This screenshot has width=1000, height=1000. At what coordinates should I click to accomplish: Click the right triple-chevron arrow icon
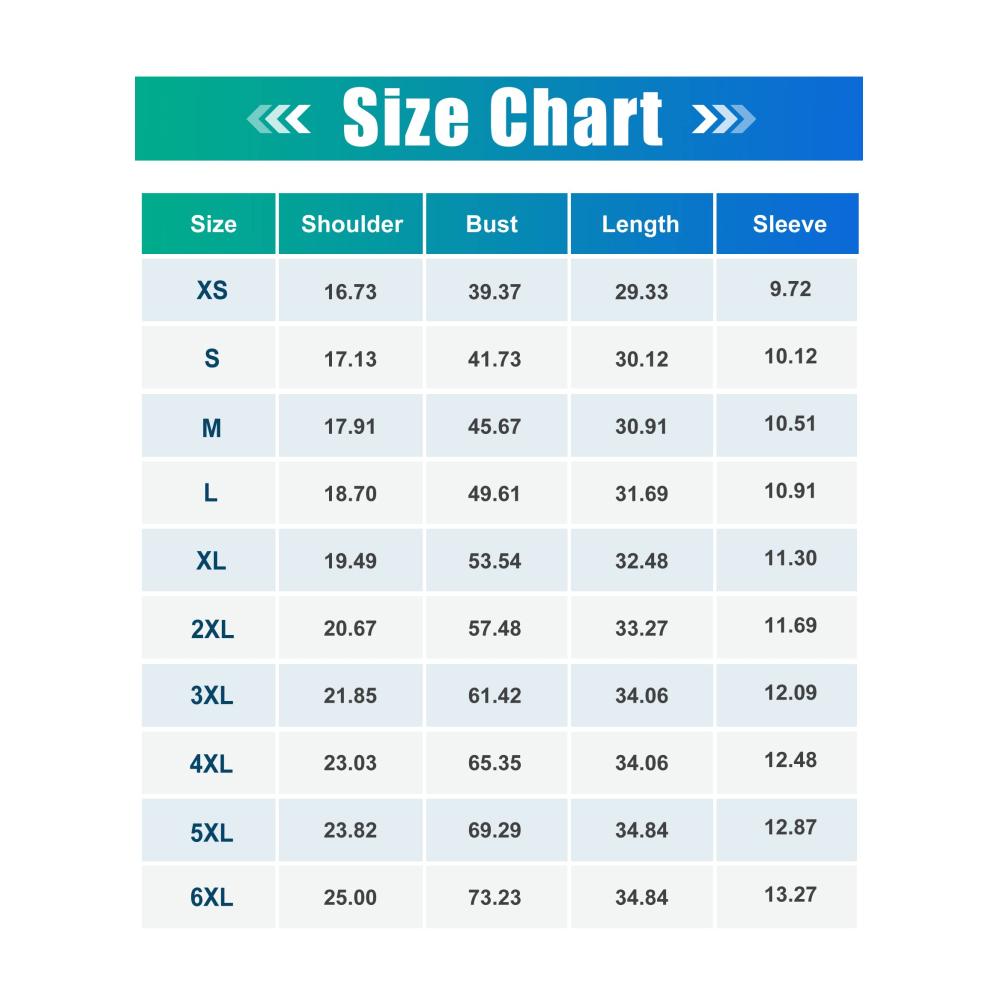tap(723, 119)
